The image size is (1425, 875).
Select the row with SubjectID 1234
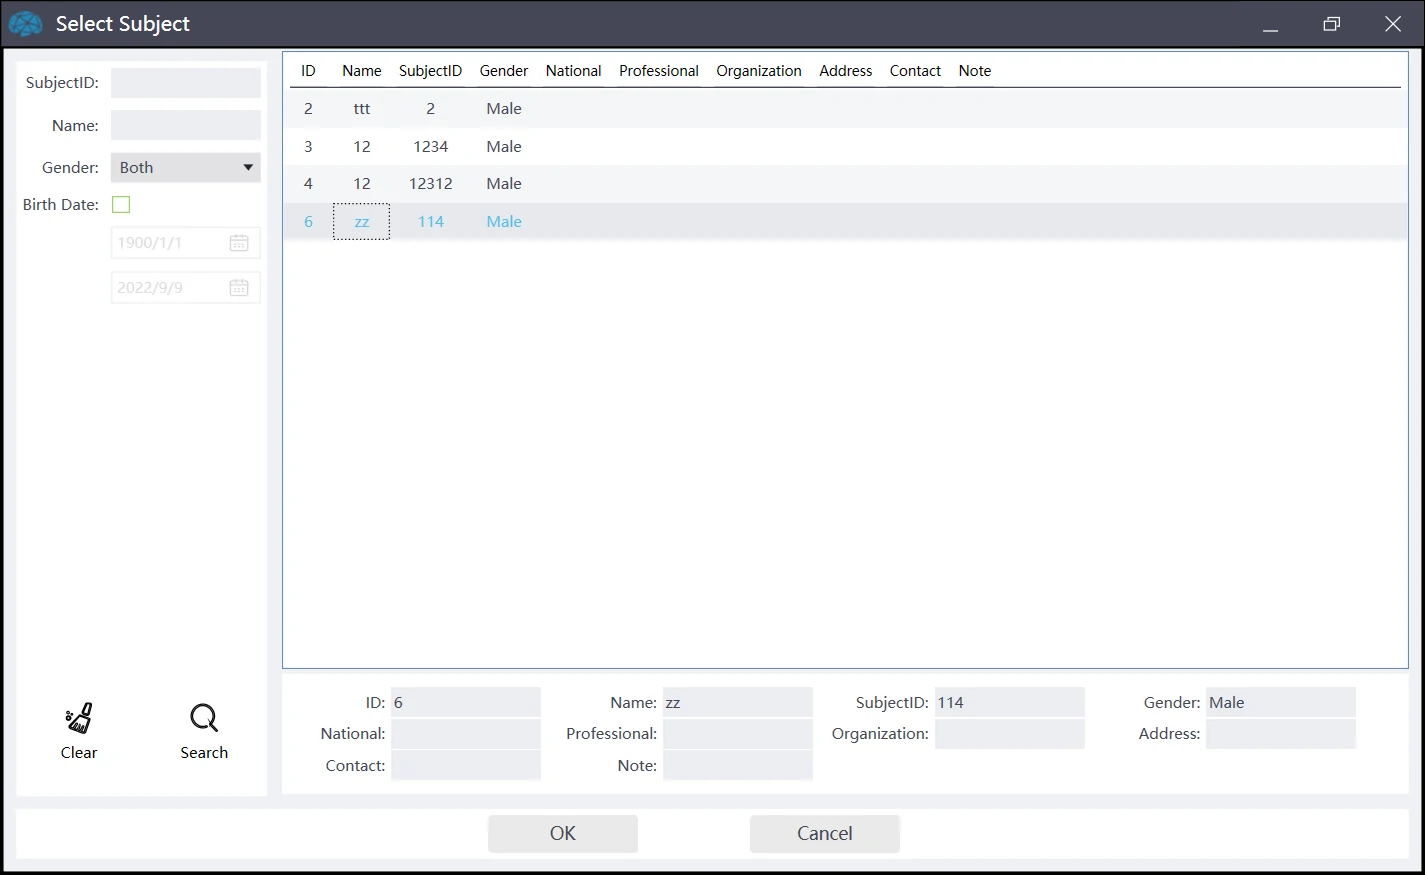tap(430, 147)
